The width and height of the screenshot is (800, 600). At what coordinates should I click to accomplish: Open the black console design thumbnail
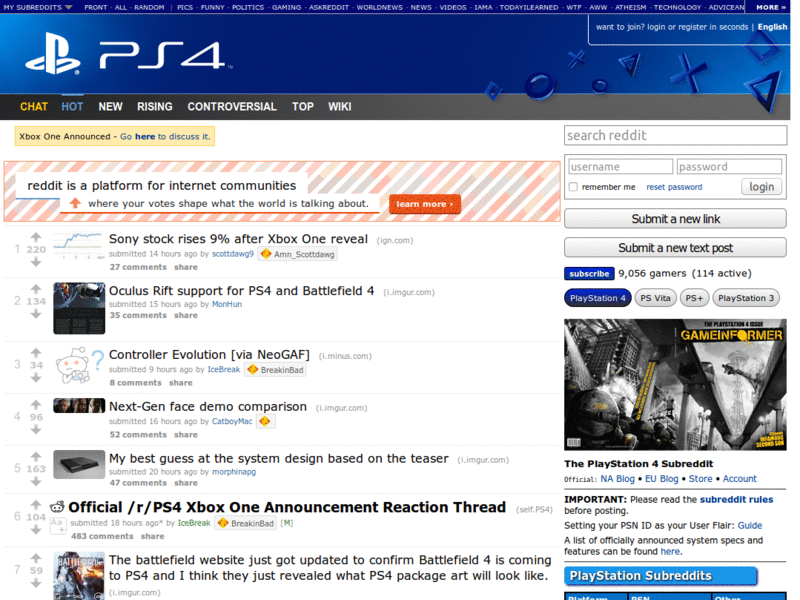point(79,464)
